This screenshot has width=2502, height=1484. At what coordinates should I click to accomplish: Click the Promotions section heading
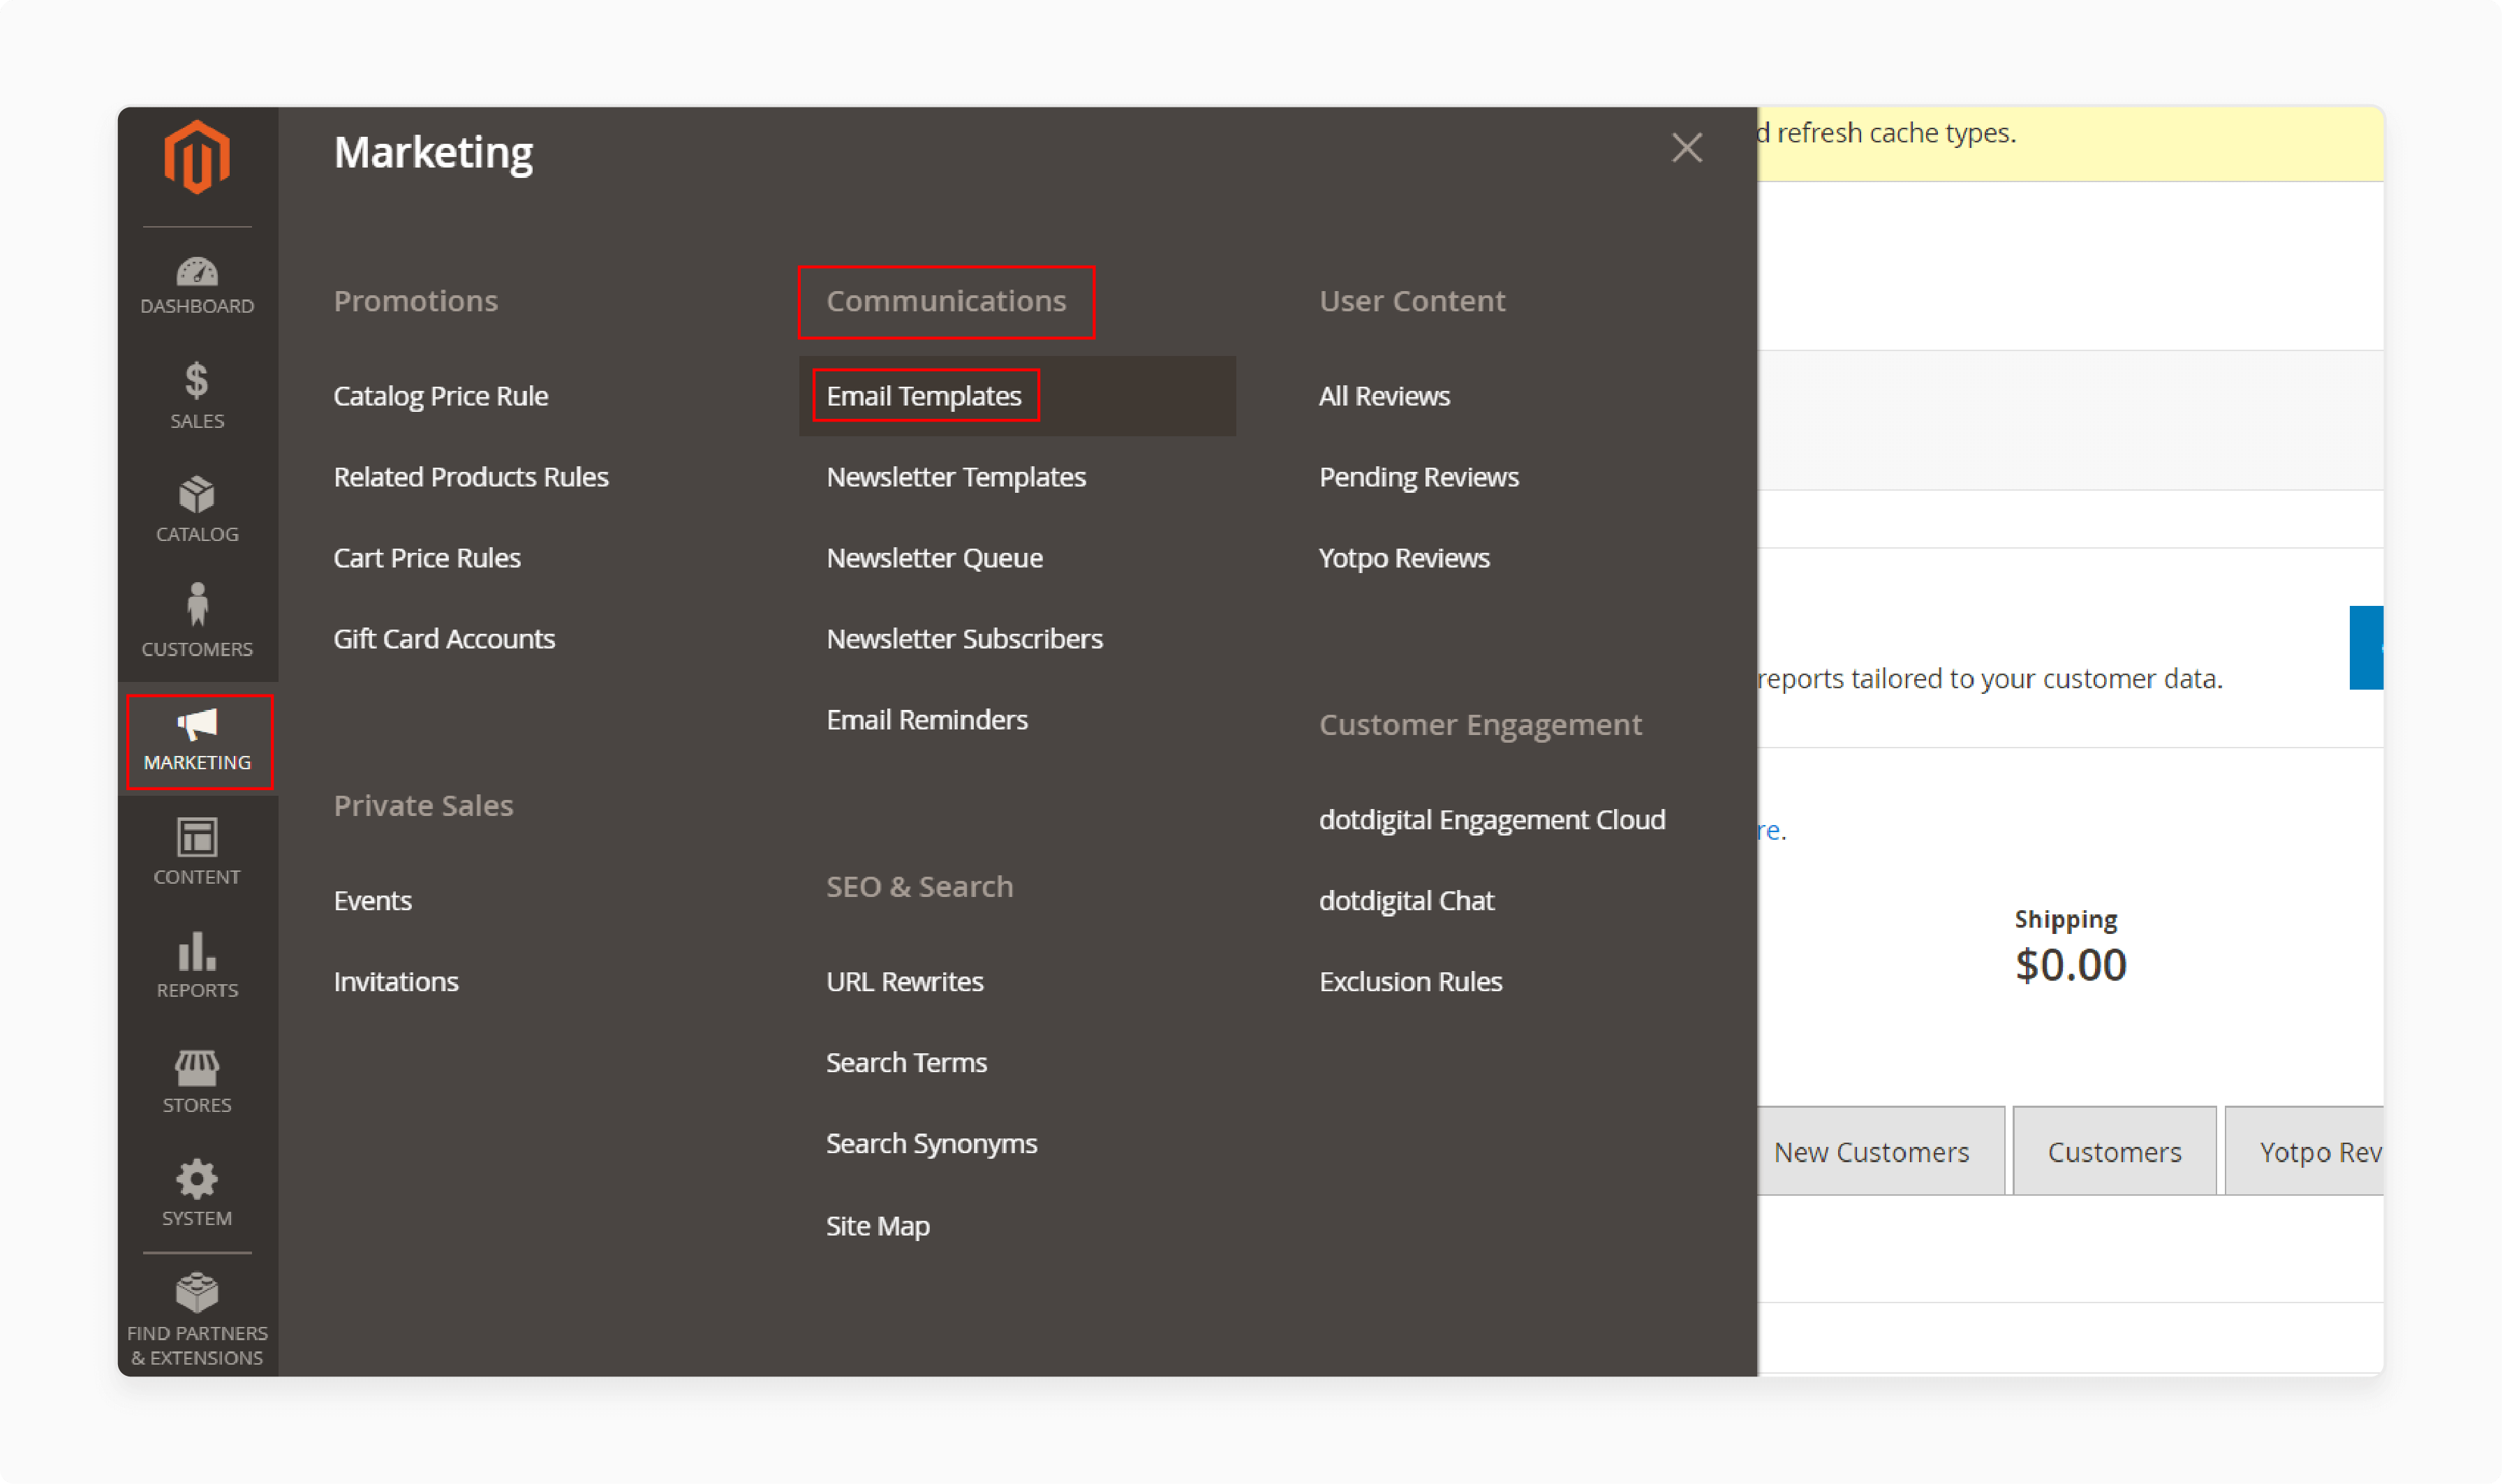tap(416, 301)
